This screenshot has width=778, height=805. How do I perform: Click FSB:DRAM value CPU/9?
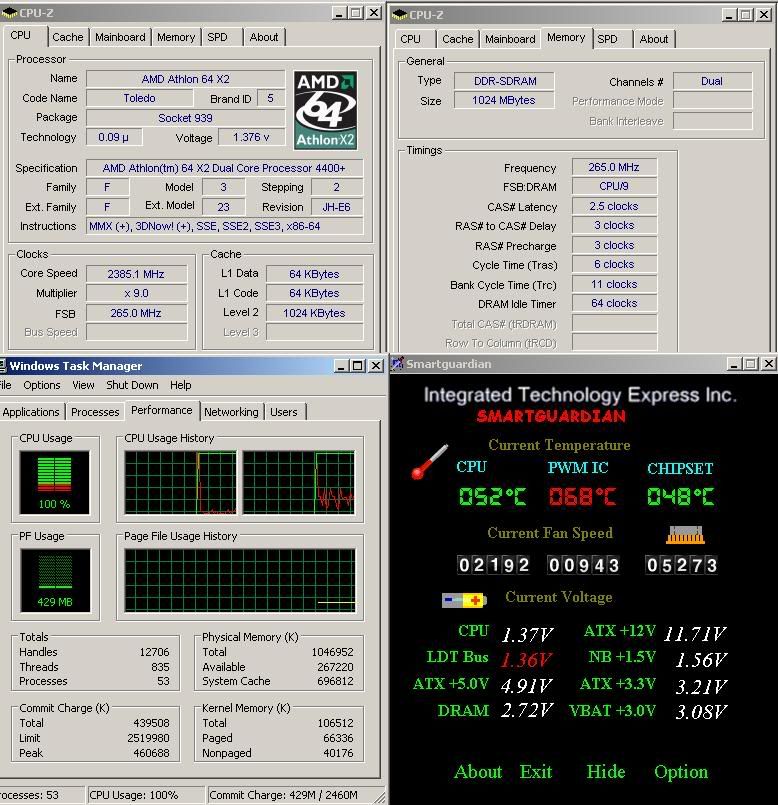(614, 186)
